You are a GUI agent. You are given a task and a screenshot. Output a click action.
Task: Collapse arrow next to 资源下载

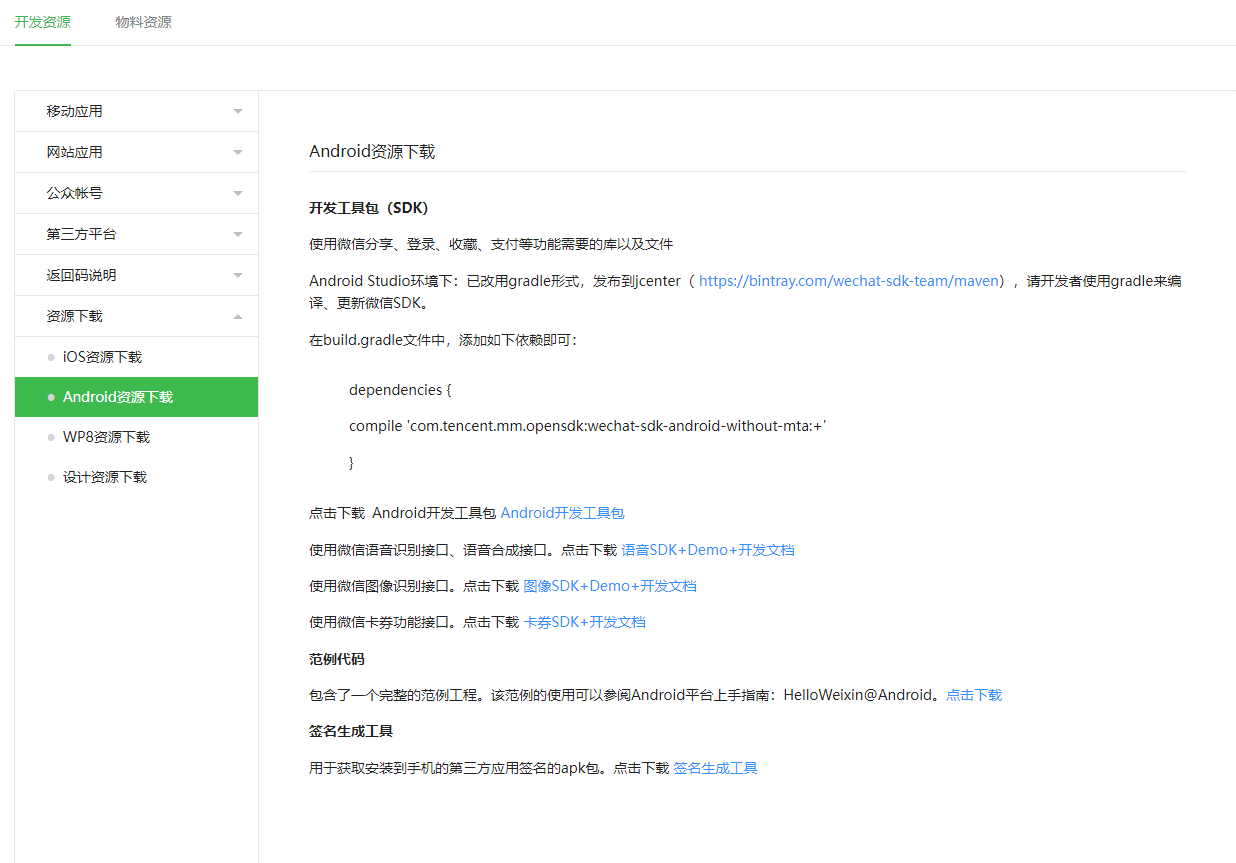[x=238, y=316]
